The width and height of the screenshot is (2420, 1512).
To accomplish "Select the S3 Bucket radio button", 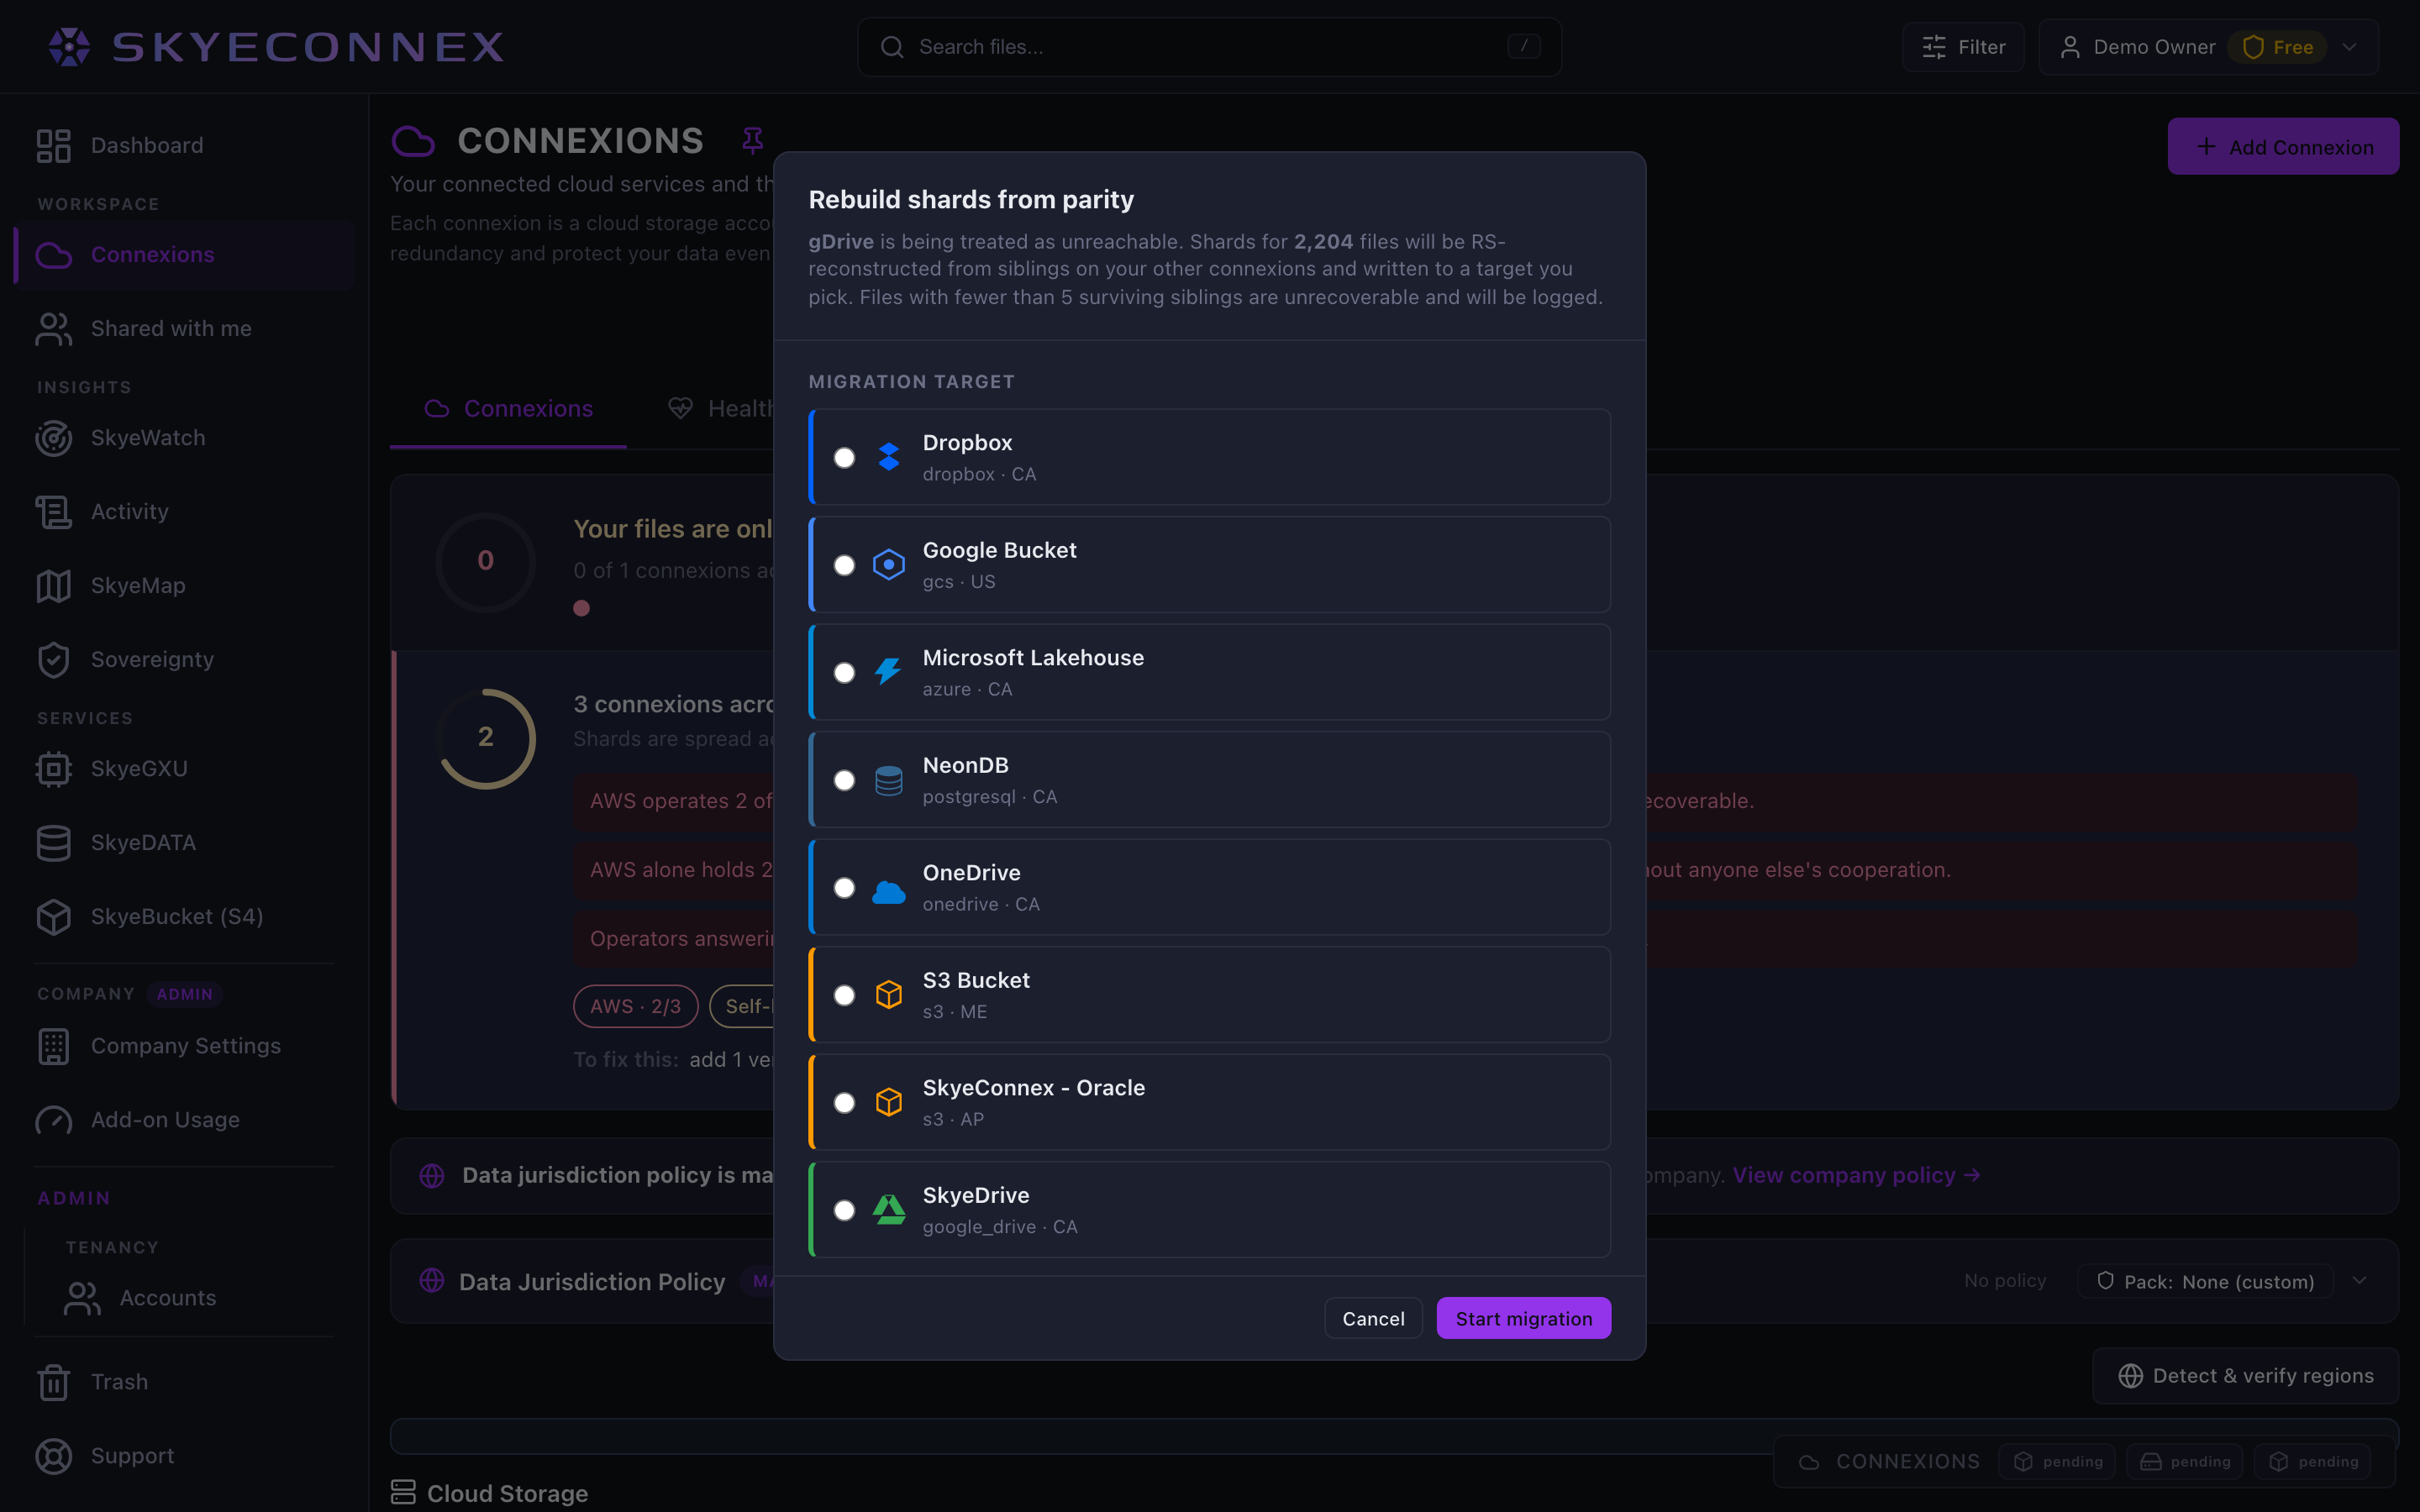I will click(x=844, y=995).
